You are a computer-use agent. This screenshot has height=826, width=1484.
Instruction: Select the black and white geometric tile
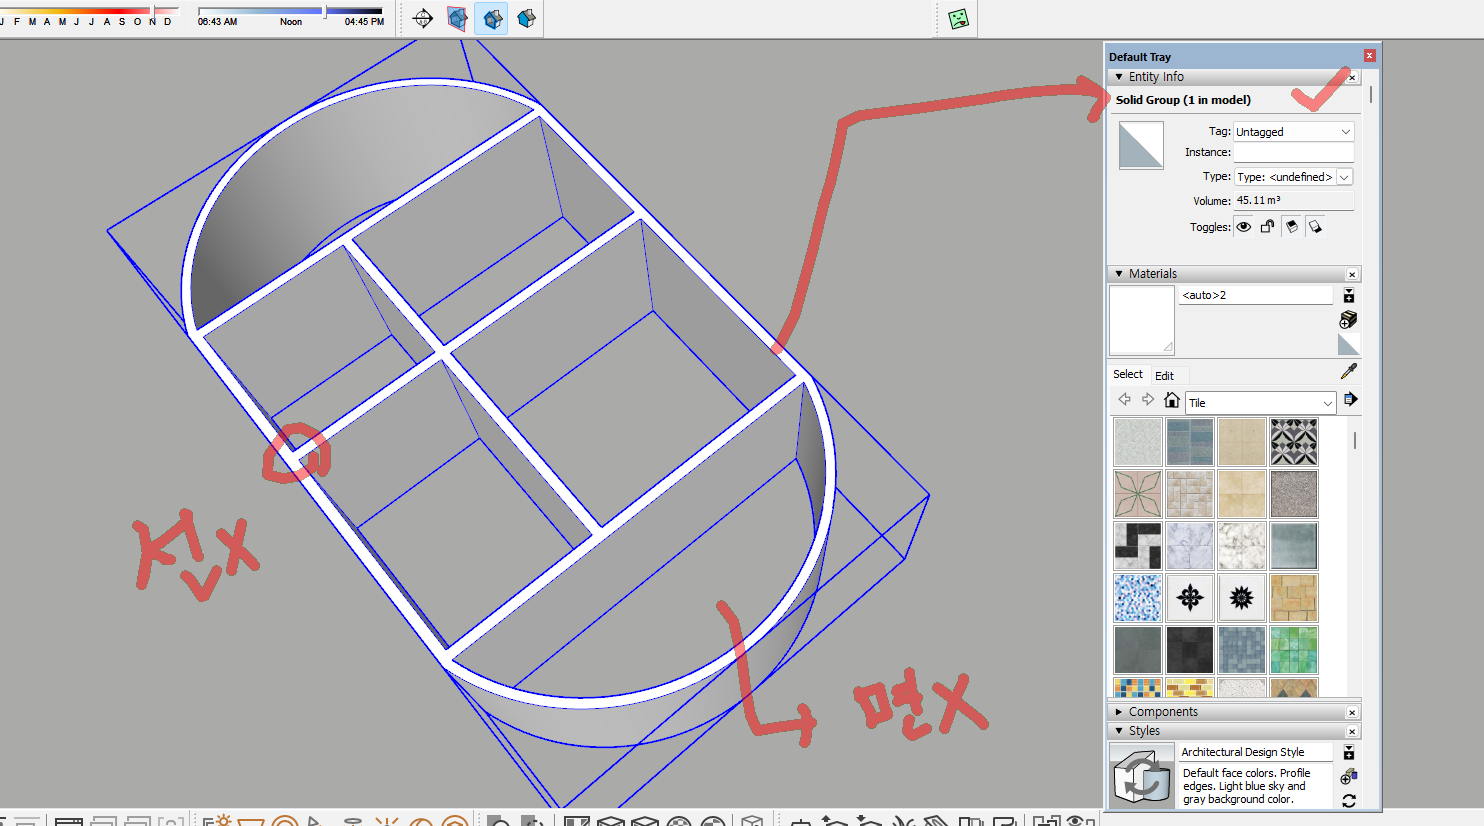click(1294, 442)
